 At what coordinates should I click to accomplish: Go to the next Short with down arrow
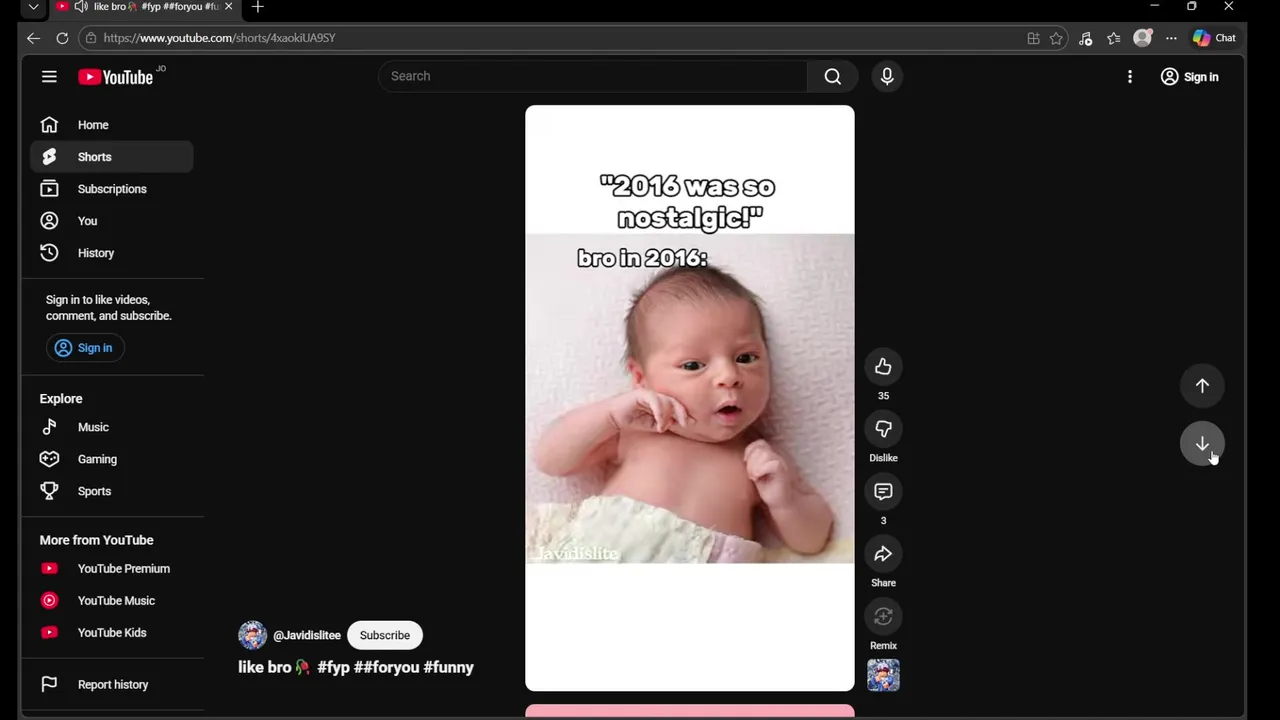click(1202, 444)
